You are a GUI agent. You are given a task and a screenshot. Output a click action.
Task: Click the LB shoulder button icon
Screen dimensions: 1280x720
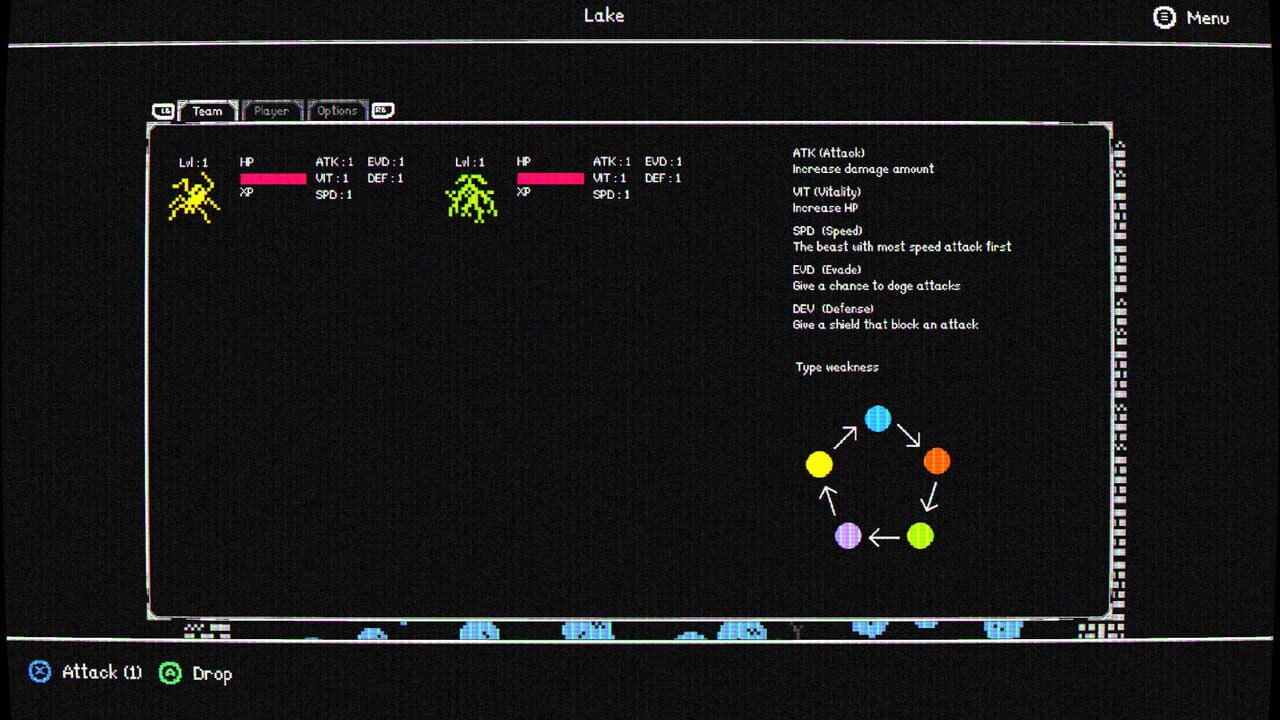pos(163,111)
